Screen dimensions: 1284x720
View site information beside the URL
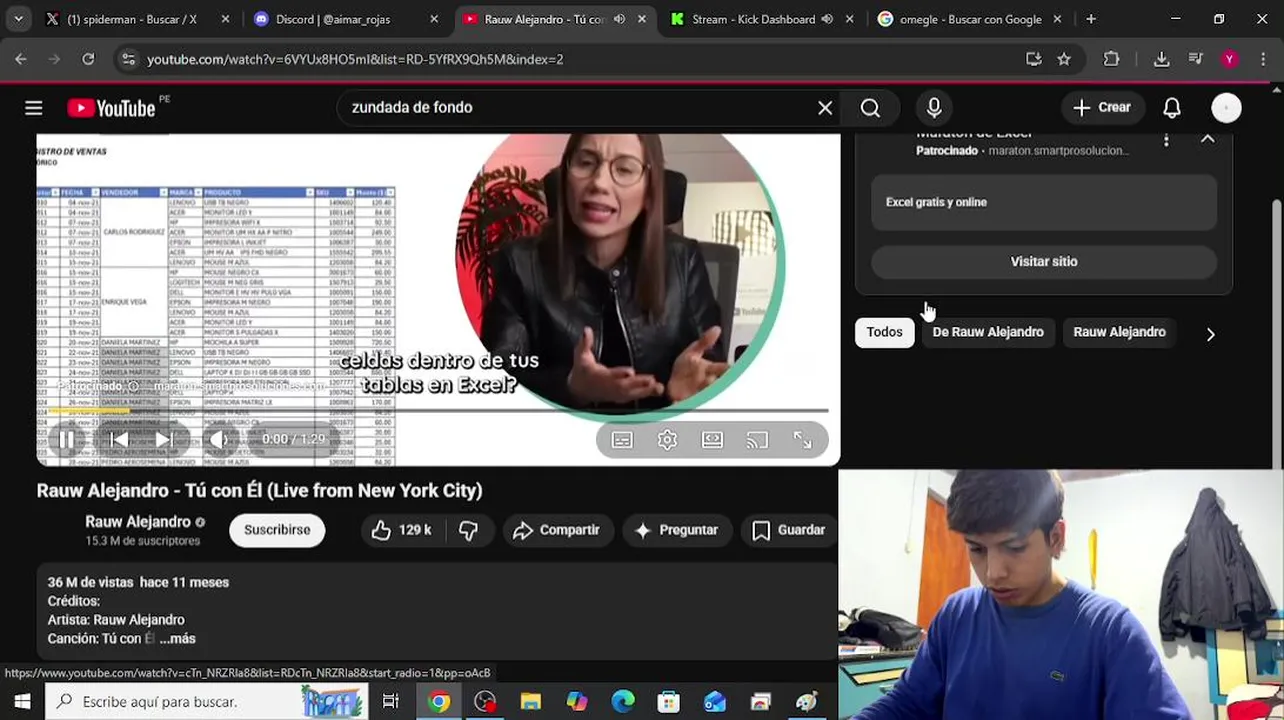[128, 59]
